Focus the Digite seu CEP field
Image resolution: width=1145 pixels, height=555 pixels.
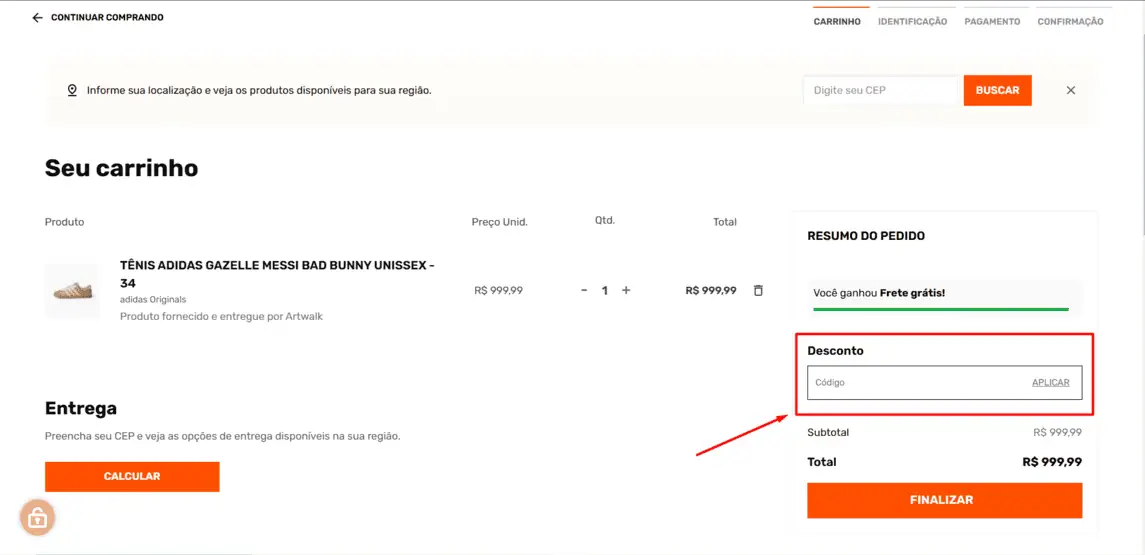coord(880,91)
